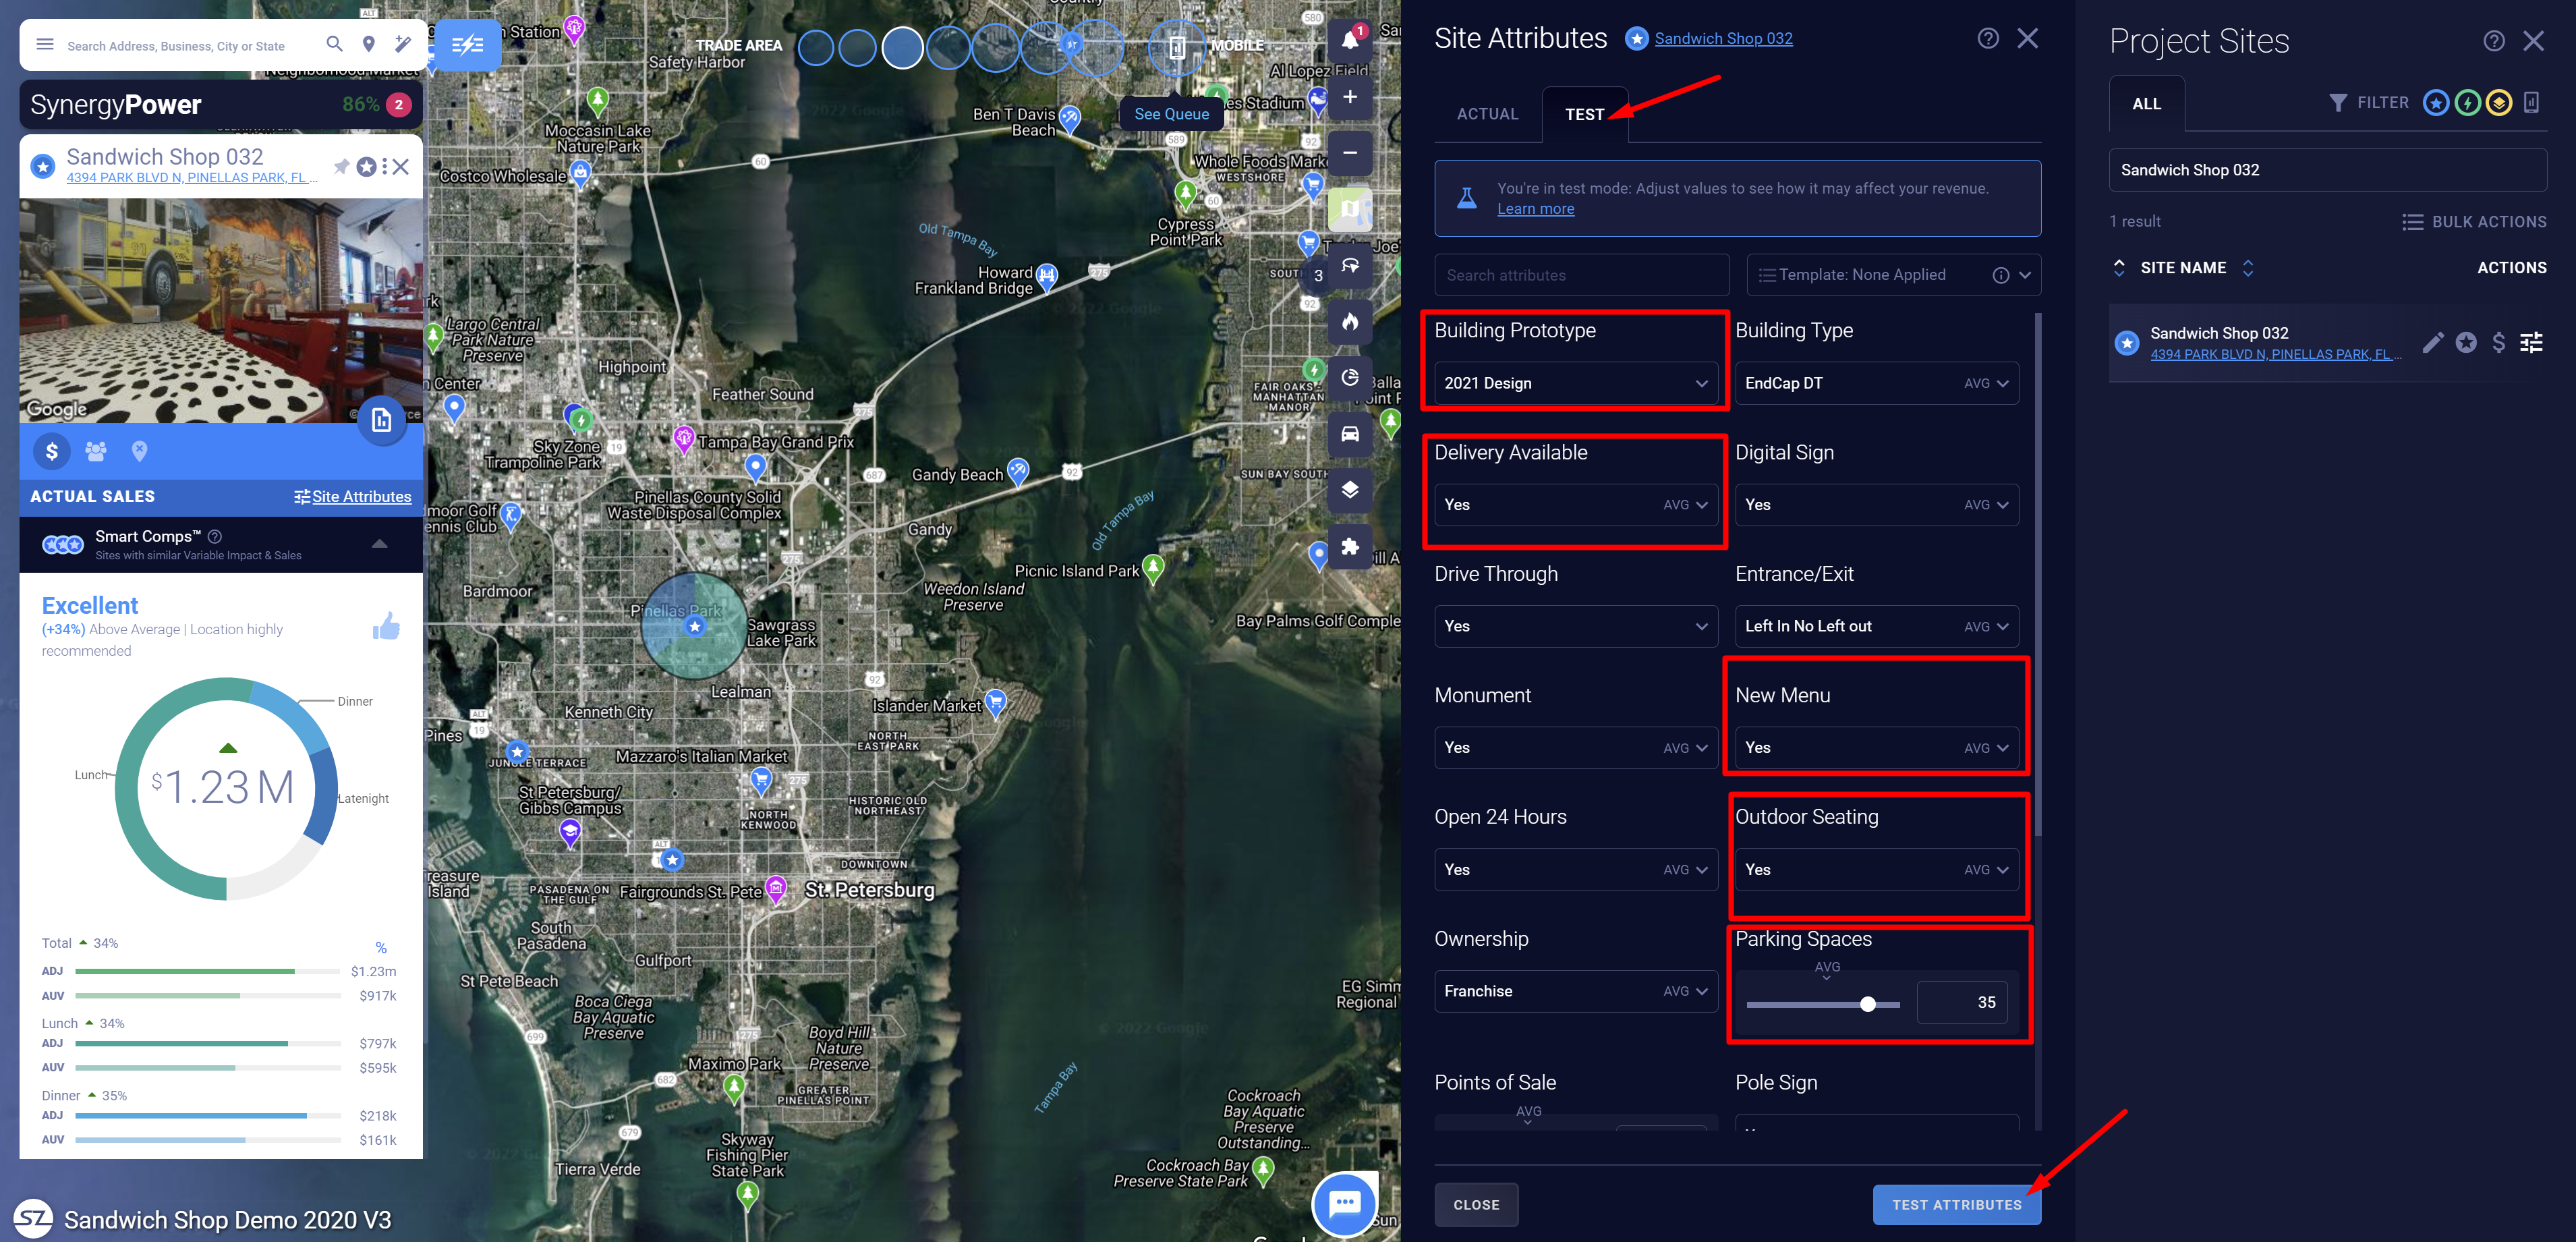The width and height of the screenshot is (2576, 1242).
Task: Collapse the Smart Comps section
Action: pos(380,543)
